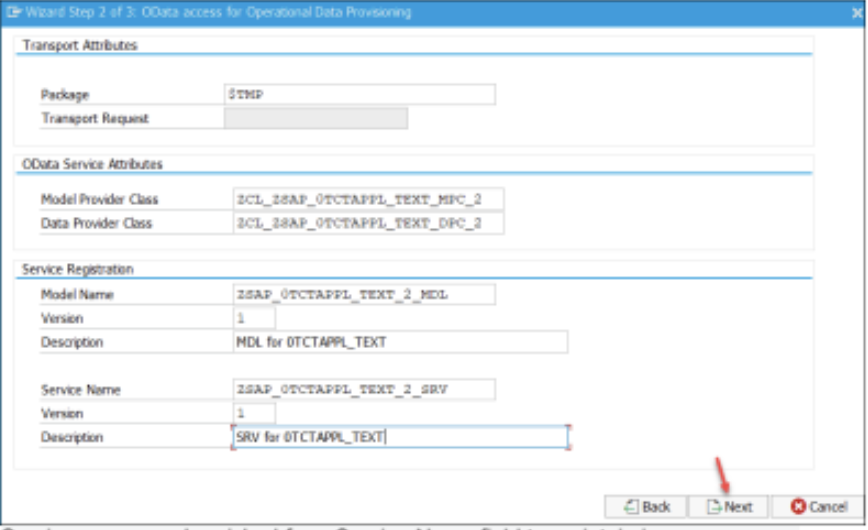Click the service Version field below Service Name
The height and width of the screenshot is (530, 868).
point(254,413)
